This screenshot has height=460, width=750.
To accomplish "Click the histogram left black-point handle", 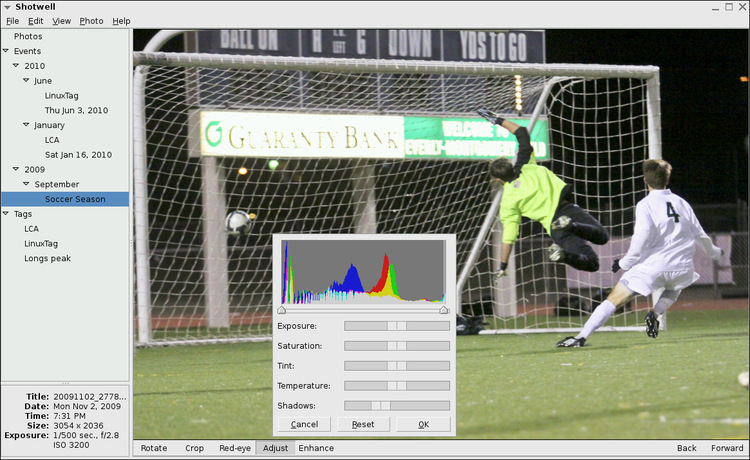I will click(282, 310).
